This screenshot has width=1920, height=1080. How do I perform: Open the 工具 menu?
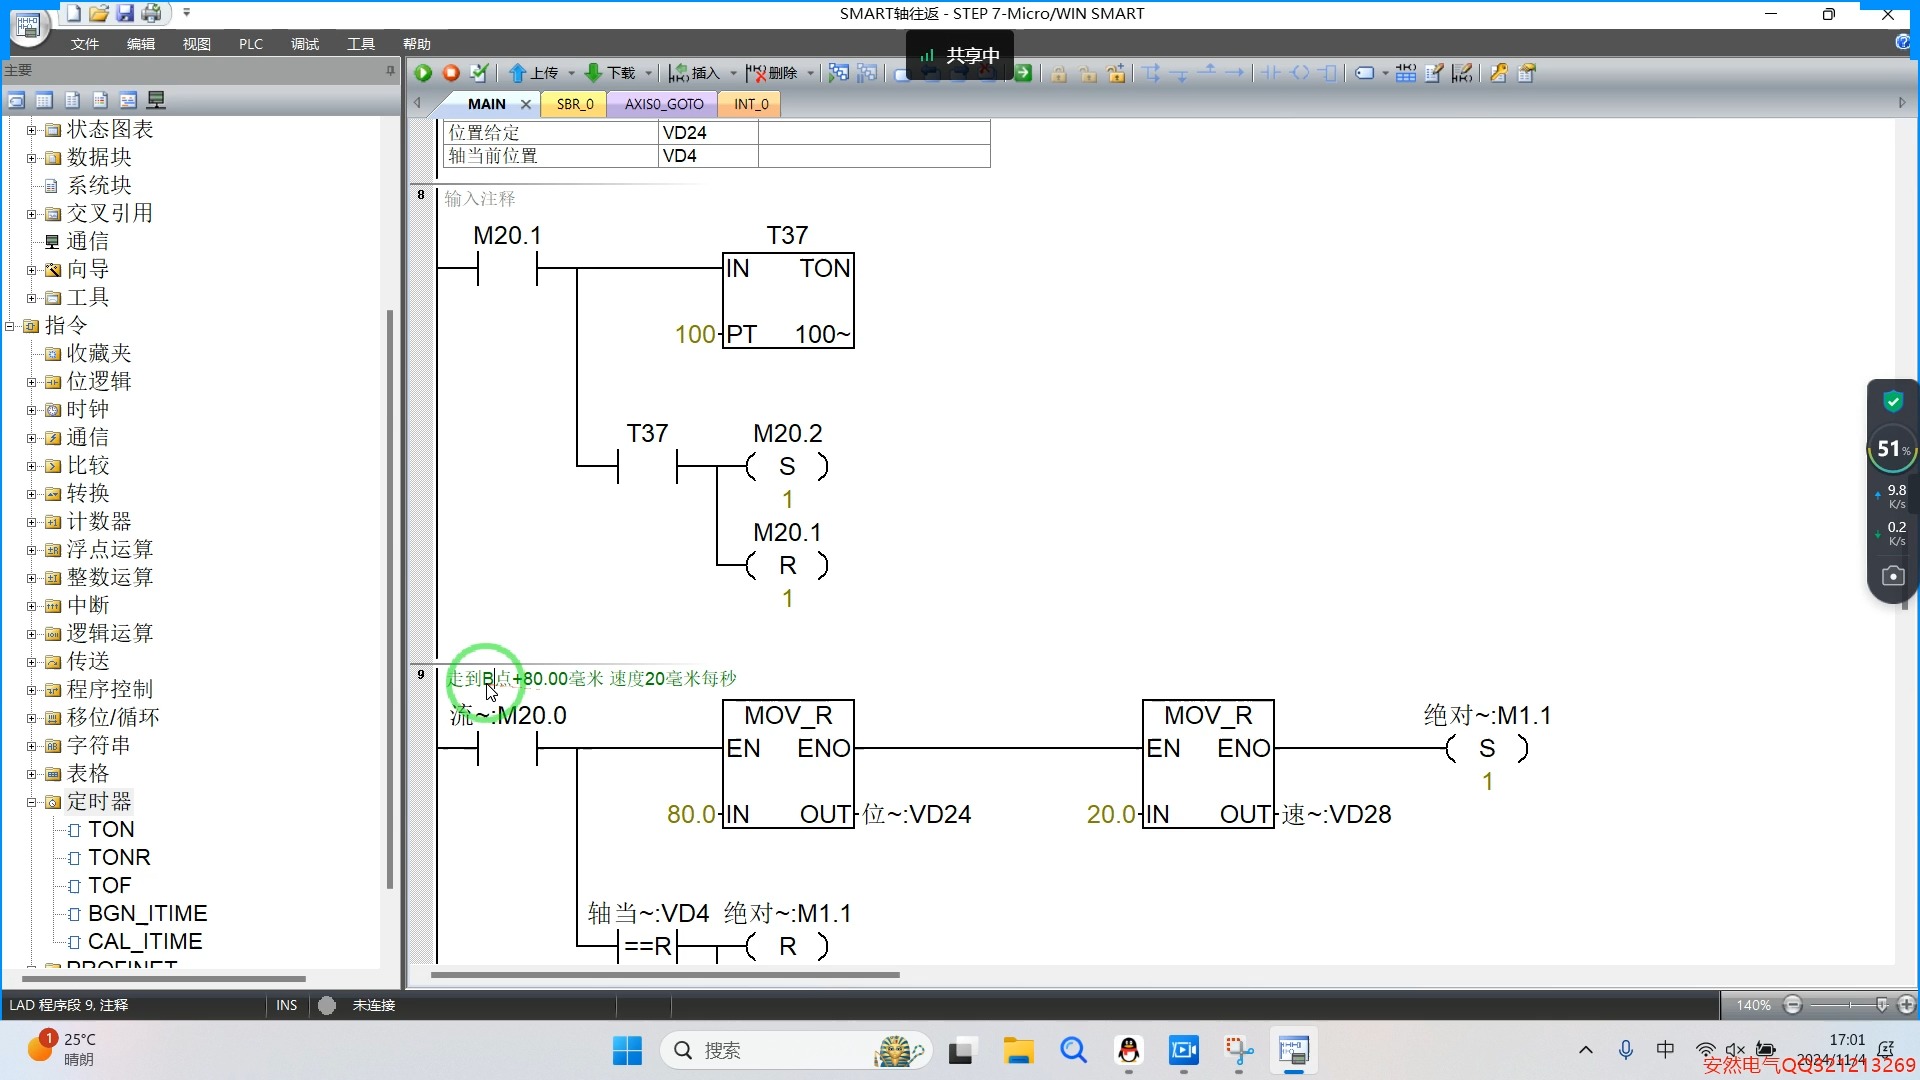[x=361, y=44]
